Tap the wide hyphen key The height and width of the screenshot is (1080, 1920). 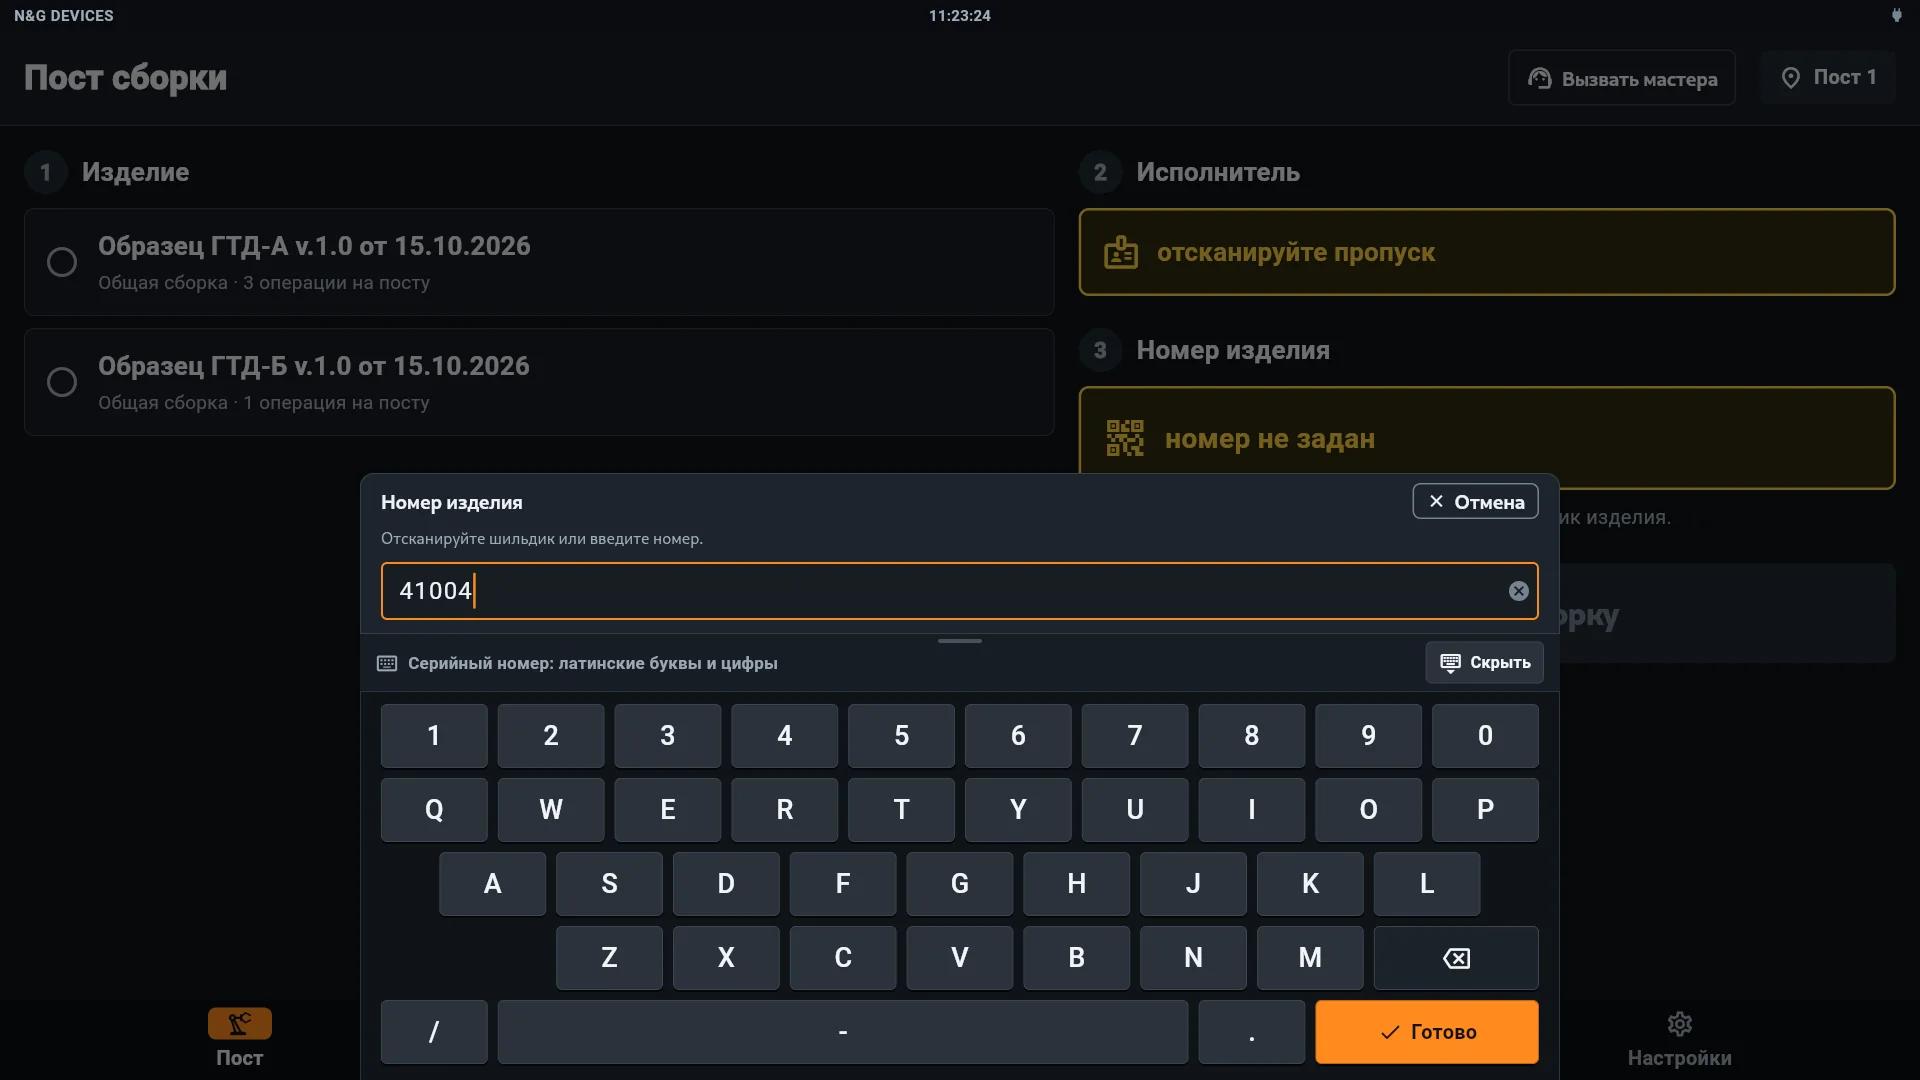843,1032
